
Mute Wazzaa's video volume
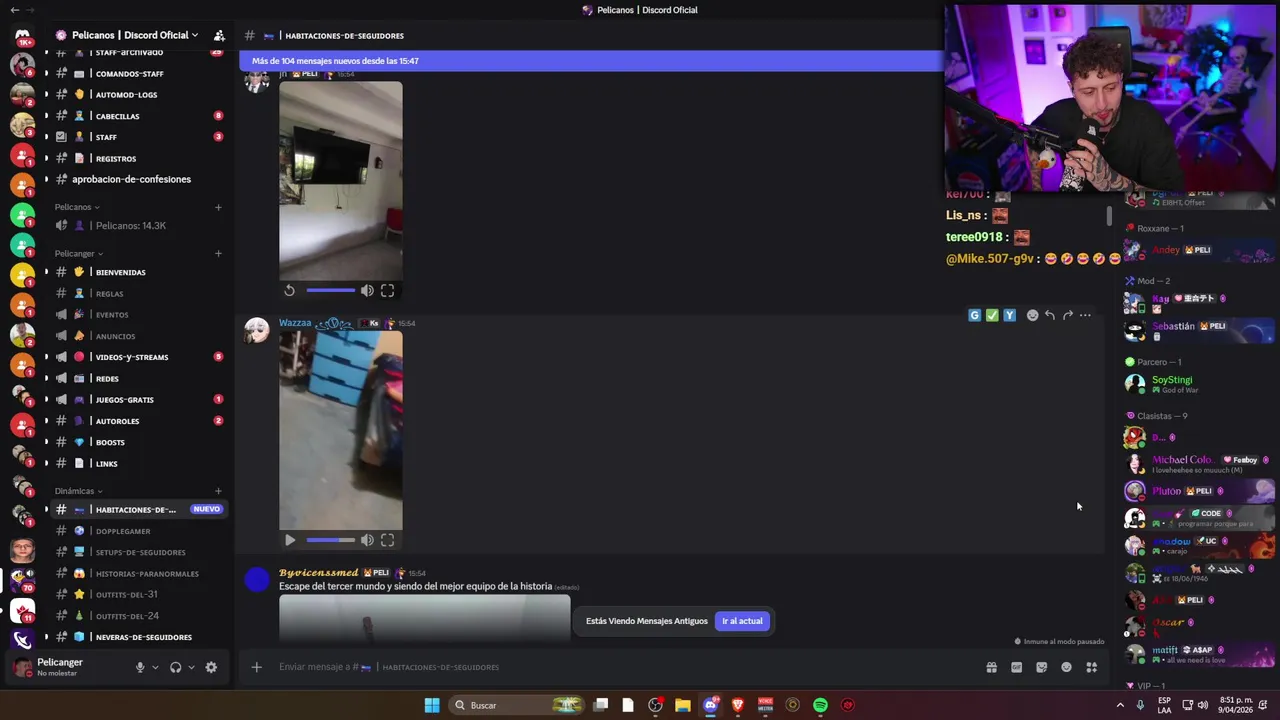(367, 540)
